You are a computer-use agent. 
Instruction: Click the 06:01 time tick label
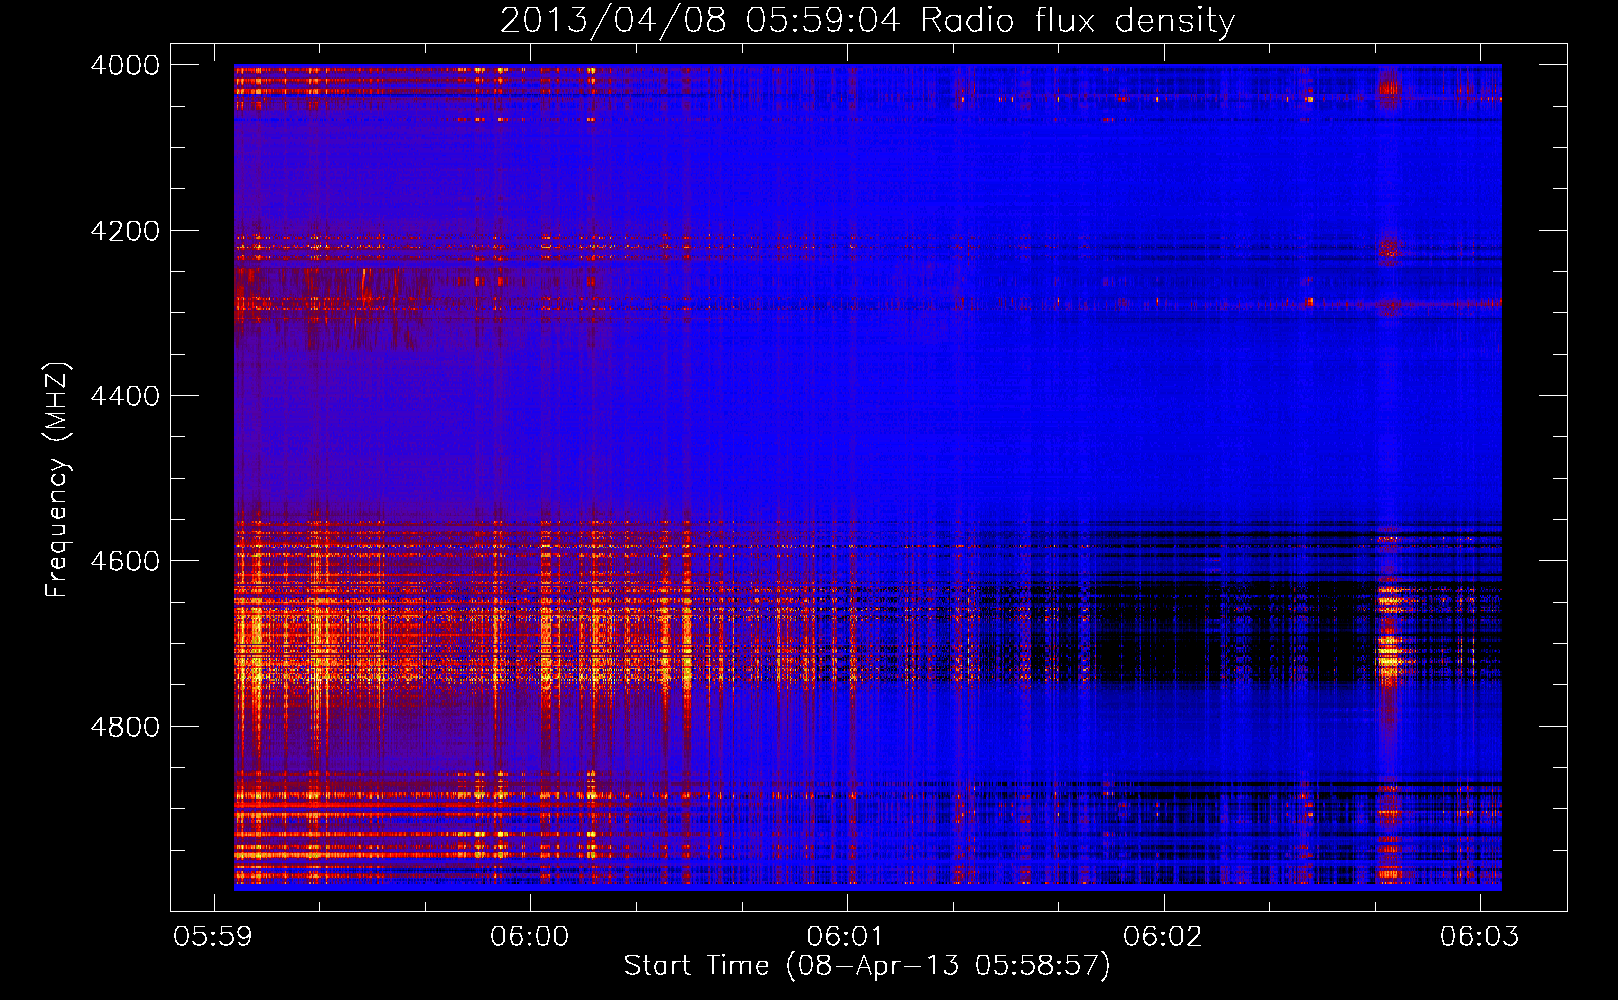[x=846, y=937]
